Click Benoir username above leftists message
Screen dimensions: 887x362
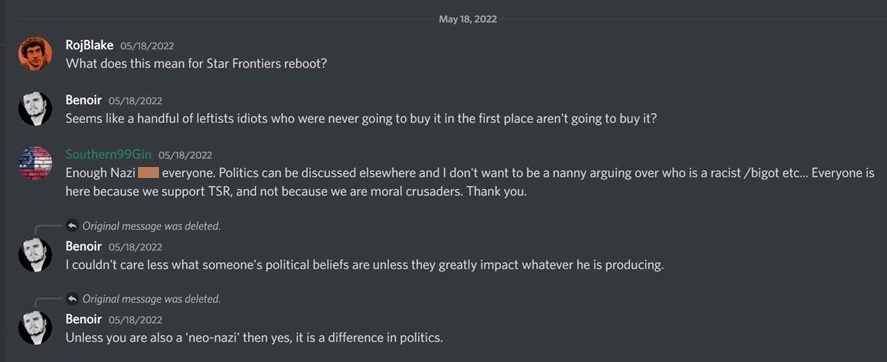point(84,100)
